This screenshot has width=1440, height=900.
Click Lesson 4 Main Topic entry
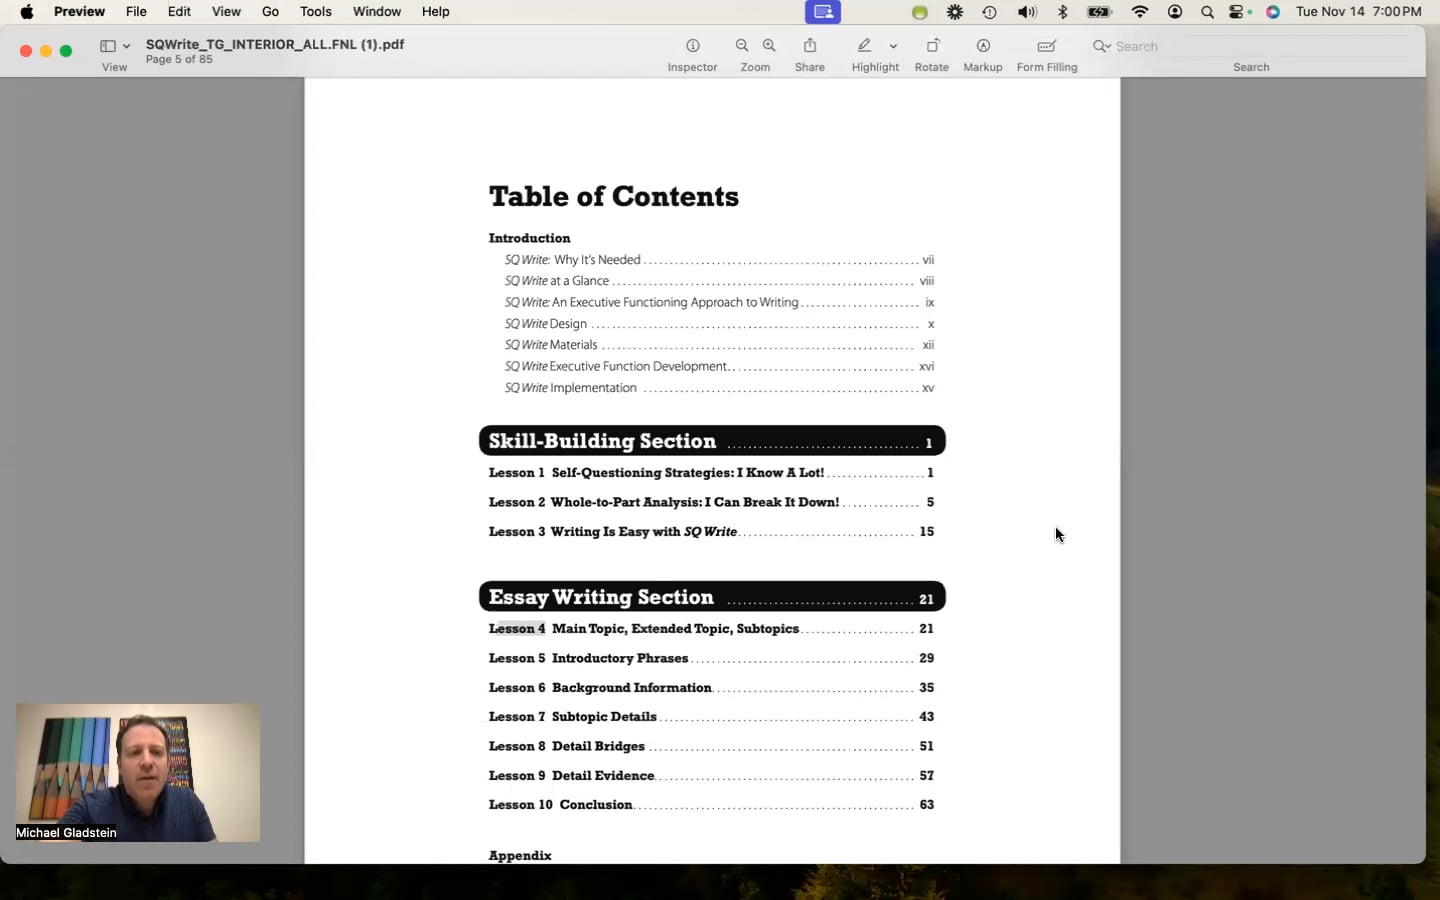click(675, 629)
